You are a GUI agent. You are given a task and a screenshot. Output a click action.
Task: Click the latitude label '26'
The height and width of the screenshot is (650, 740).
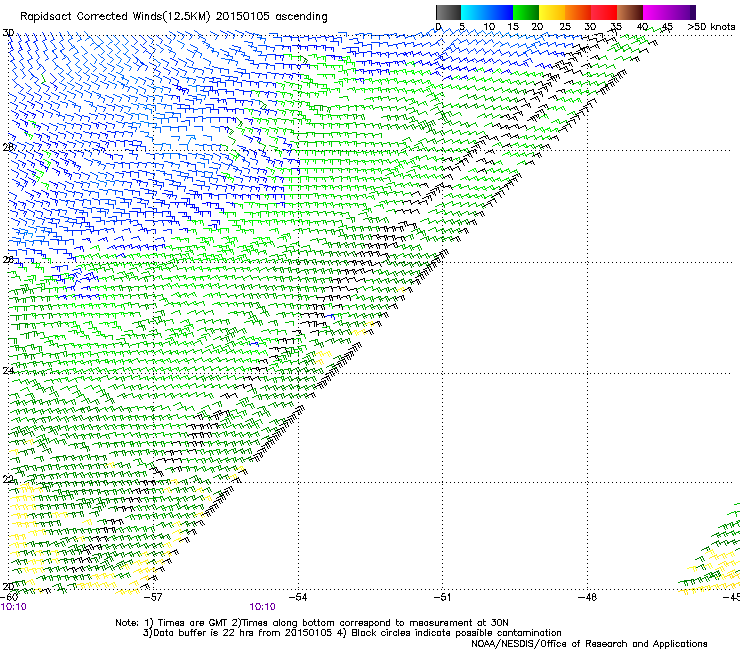(8, 260)
